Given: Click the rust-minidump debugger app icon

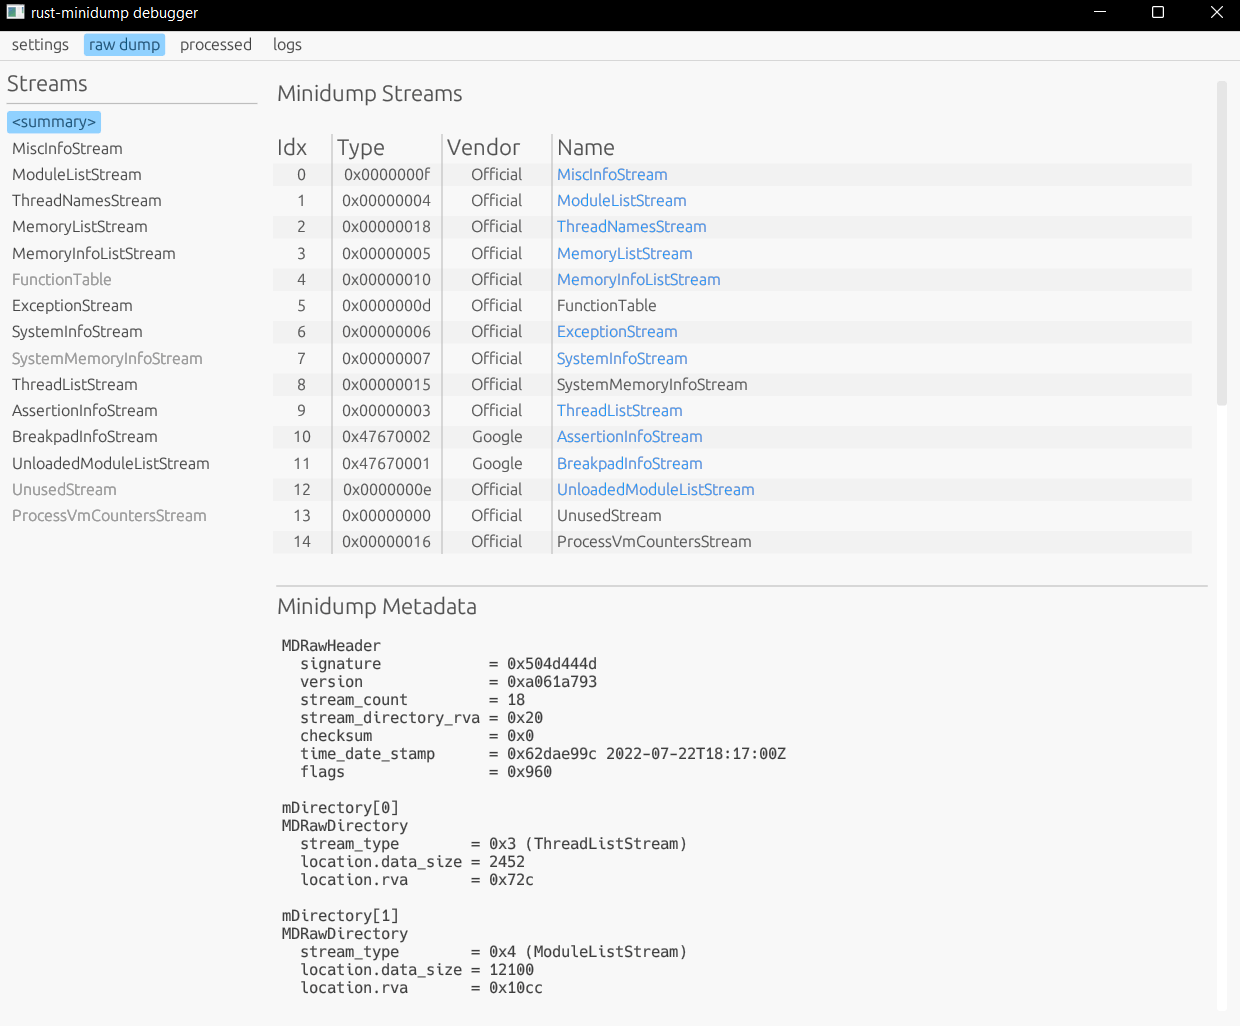Looking at the screenshot, I should (x=15, y=12).
